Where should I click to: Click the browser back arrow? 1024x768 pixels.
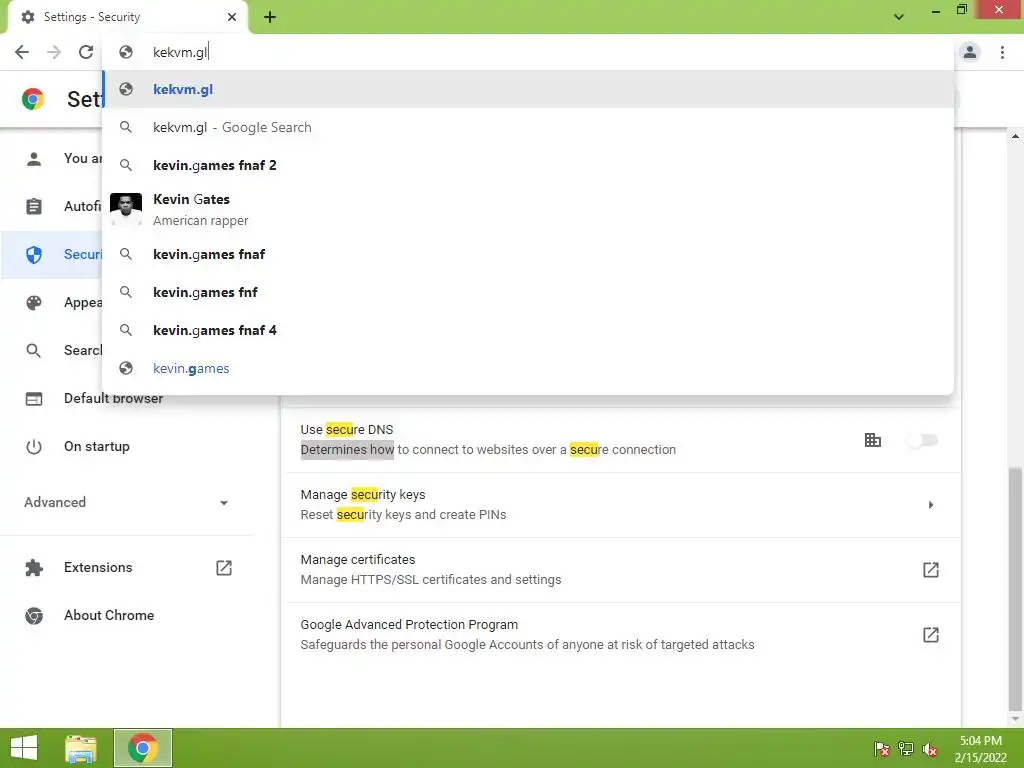tap(22, 52)
